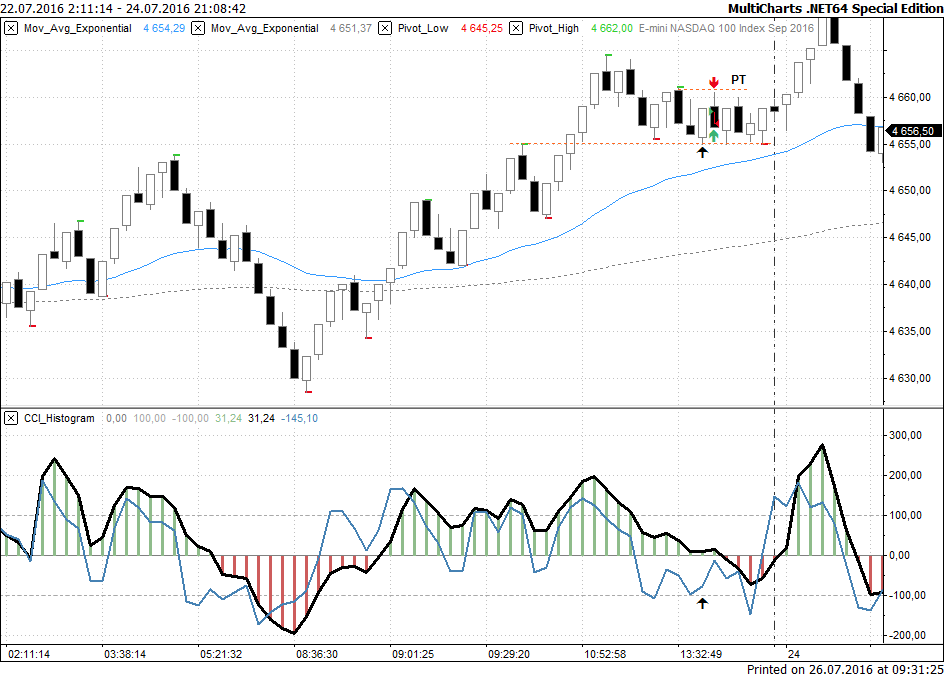The image size is (944, 677).
Task: Click the value 4 651,37 in the status line
Action: point(351,28)
